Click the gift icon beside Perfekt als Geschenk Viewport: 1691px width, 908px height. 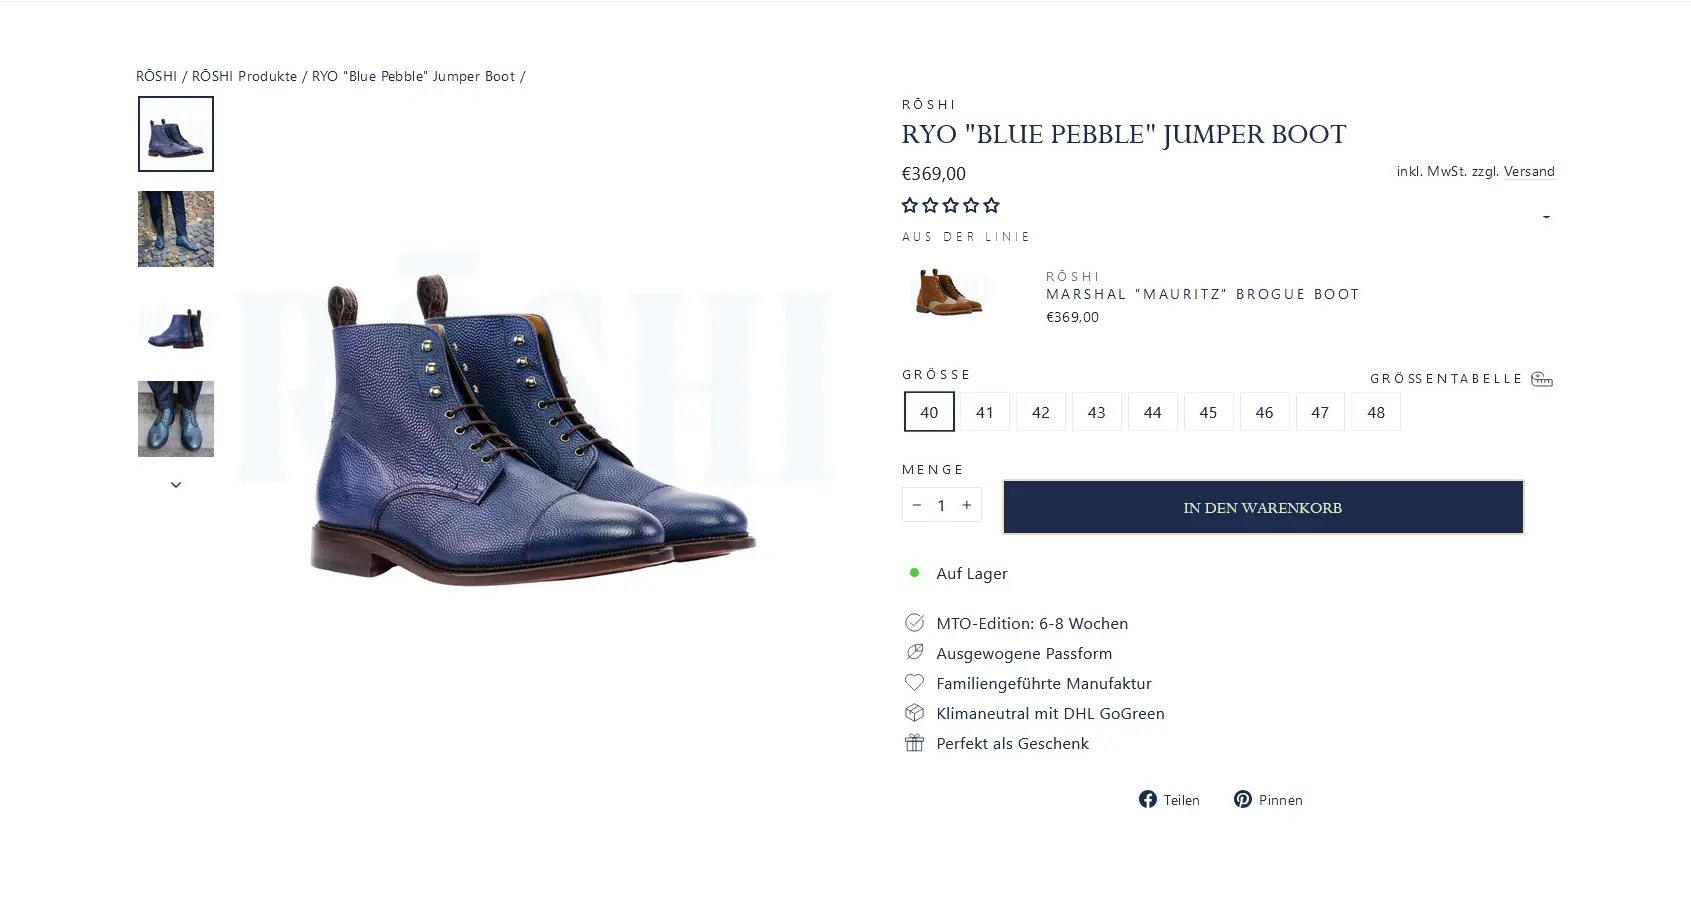914,743
